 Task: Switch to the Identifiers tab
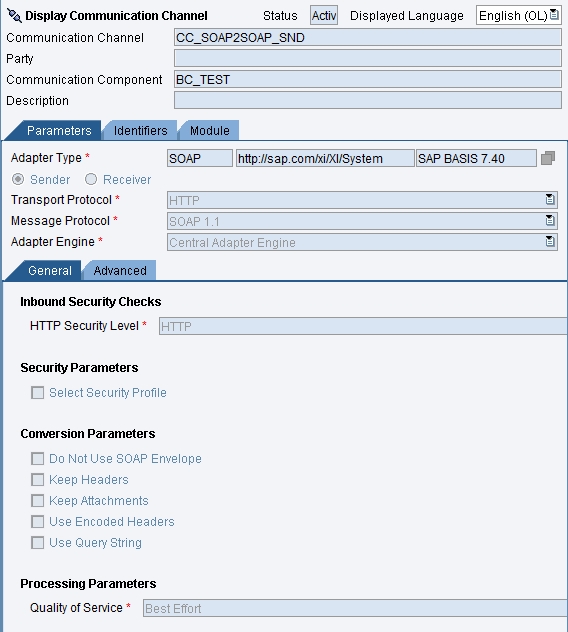(140, 131)
